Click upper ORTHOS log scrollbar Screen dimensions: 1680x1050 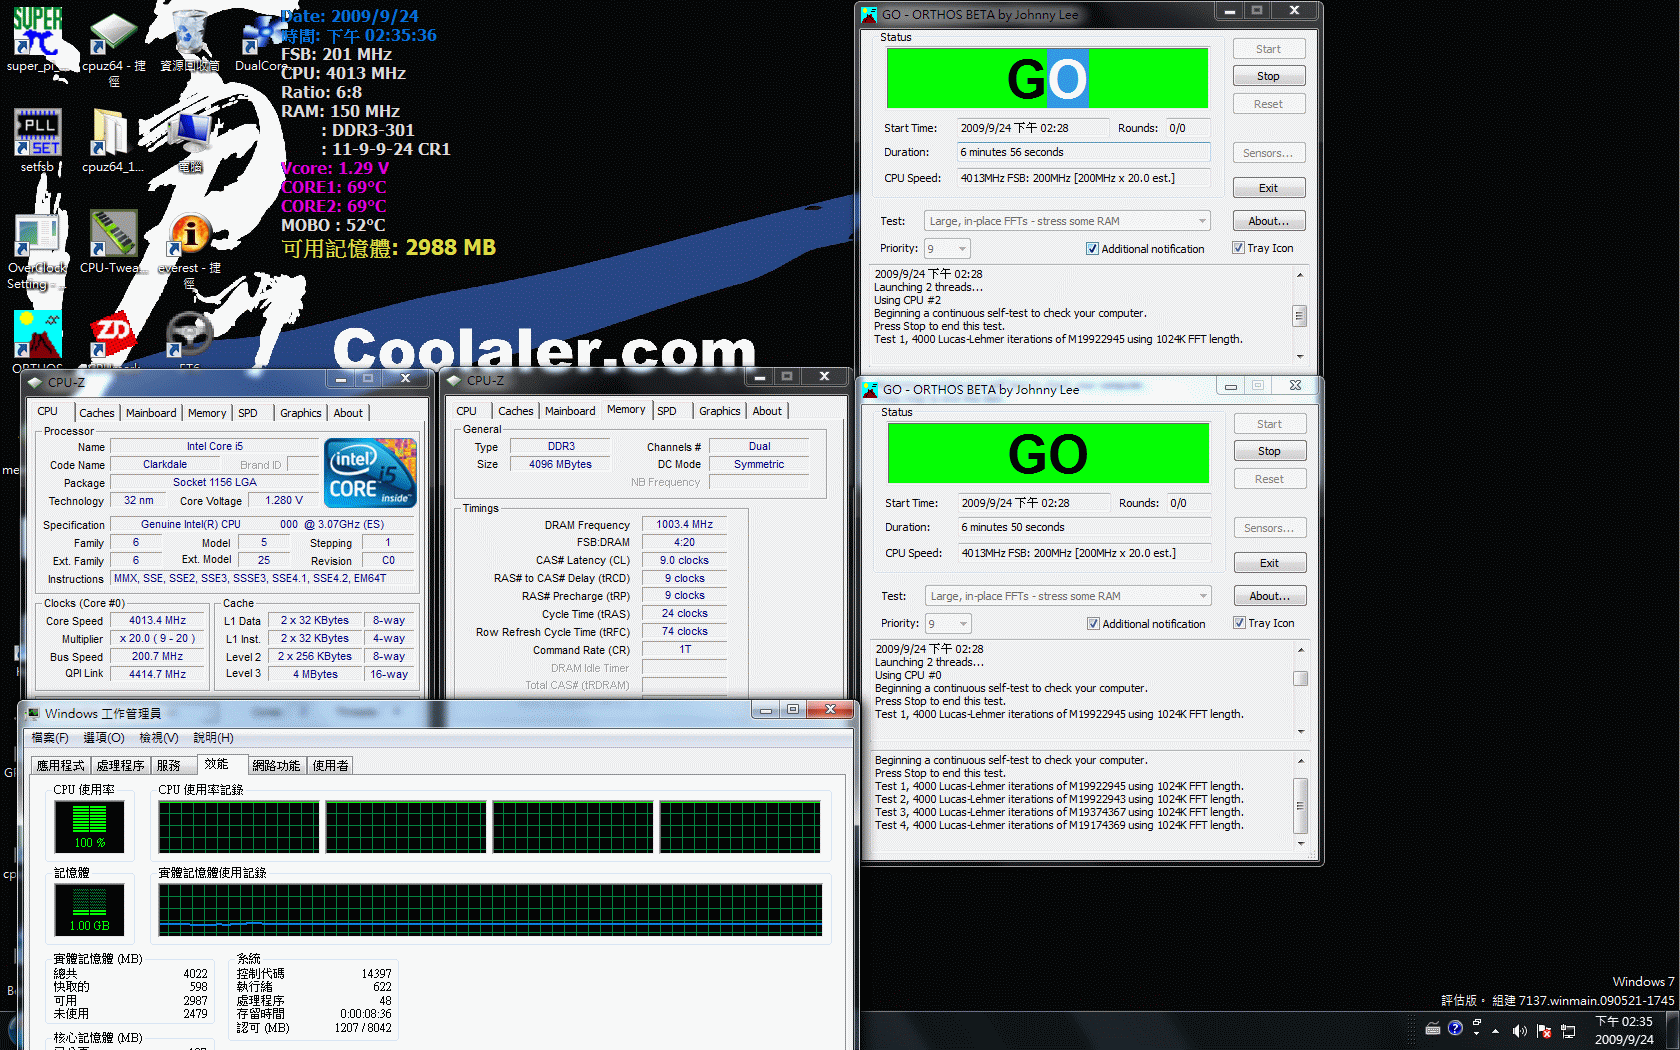pos(1300,315)
